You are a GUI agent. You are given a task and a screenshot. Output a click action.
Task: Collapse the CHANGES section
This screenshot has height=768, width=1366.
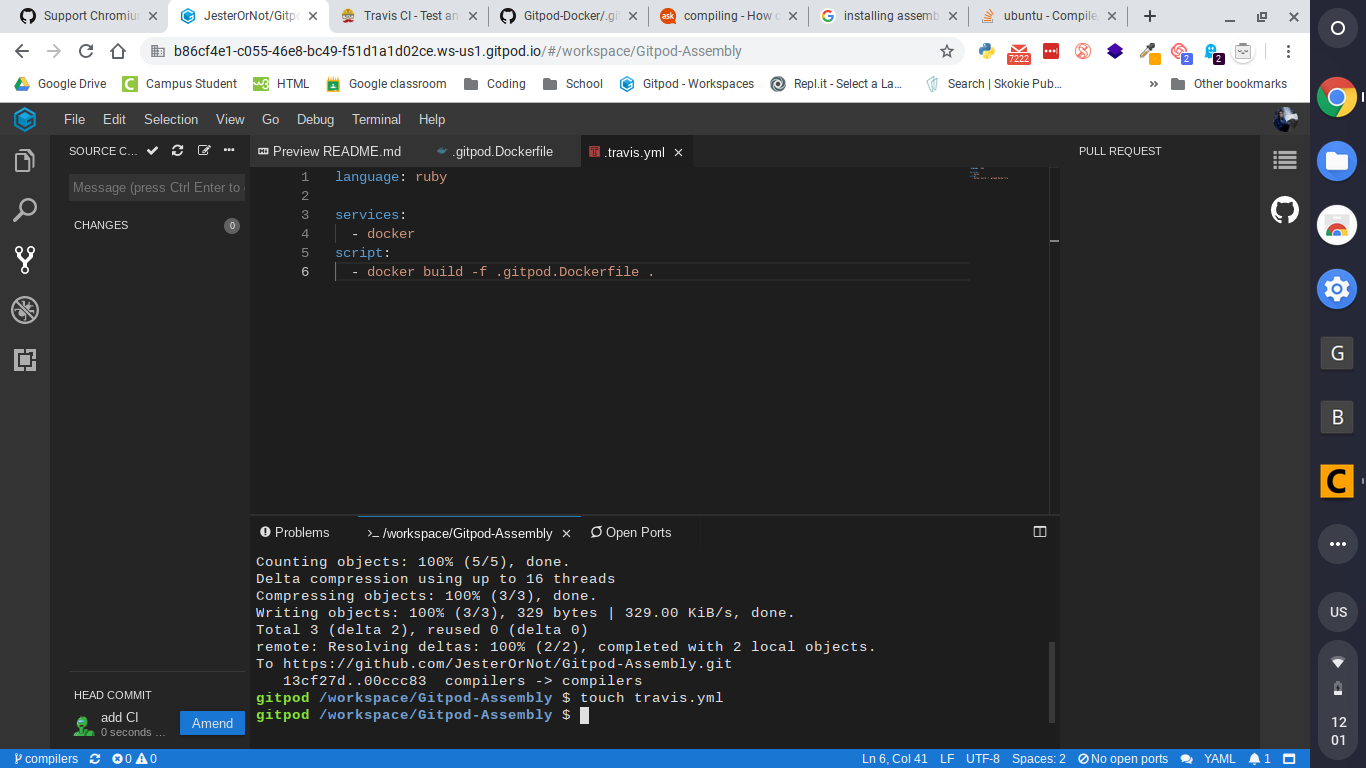100,225
